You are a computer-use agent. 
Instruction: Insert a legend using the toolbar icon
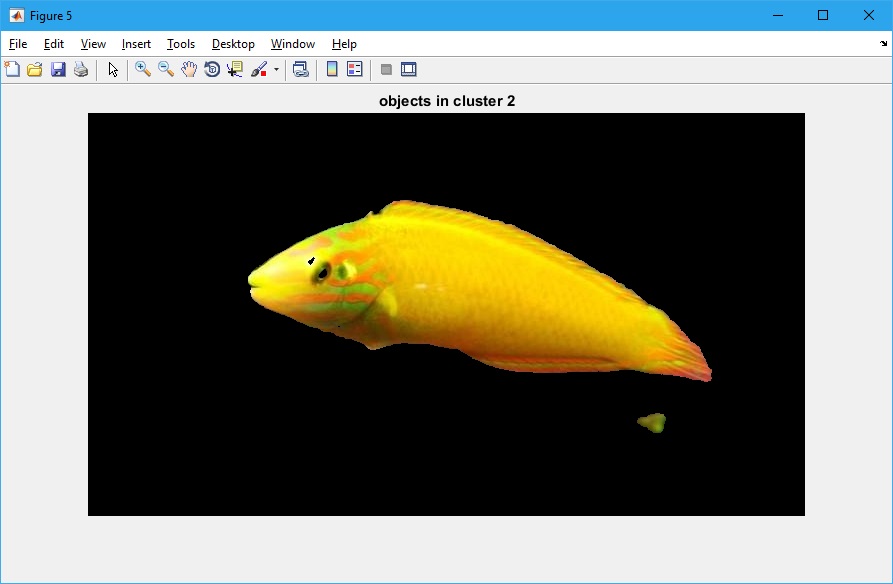point(354,69)
